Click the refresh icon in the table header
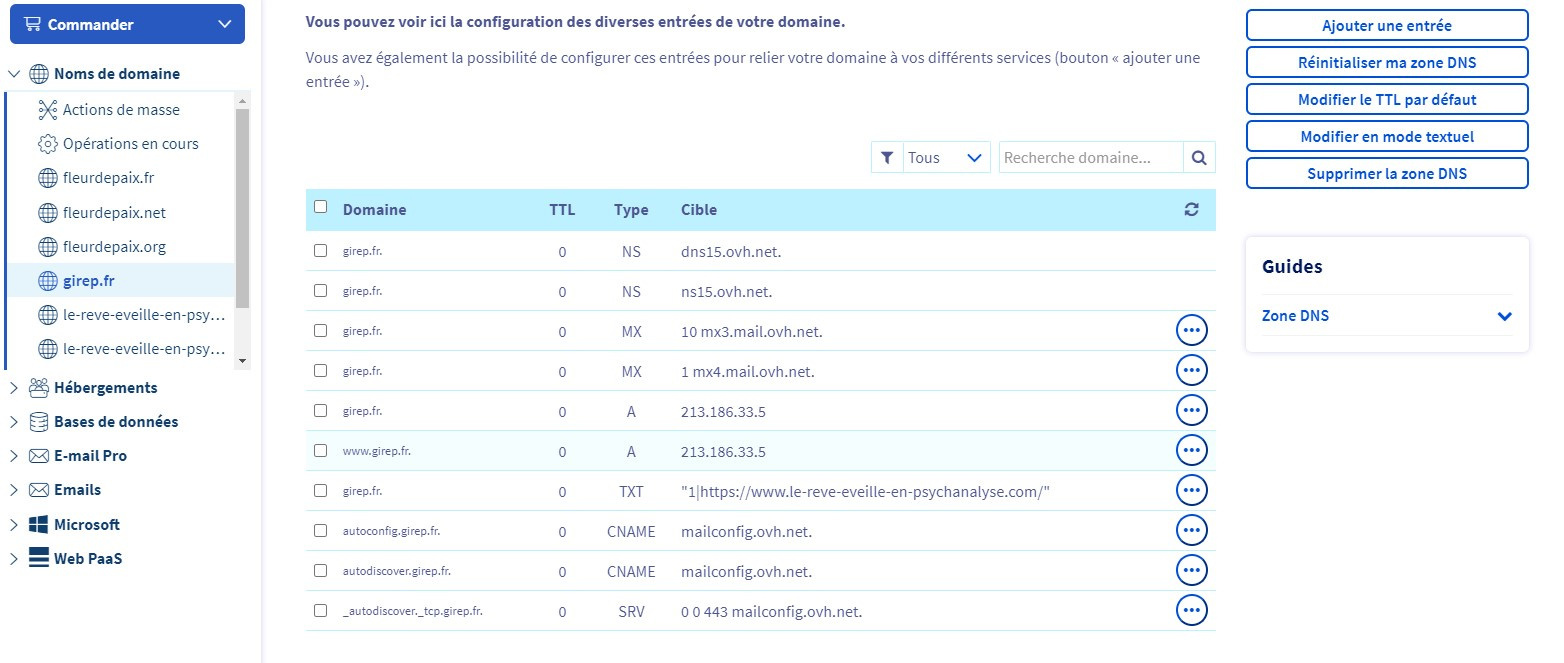 point(1191,210)
